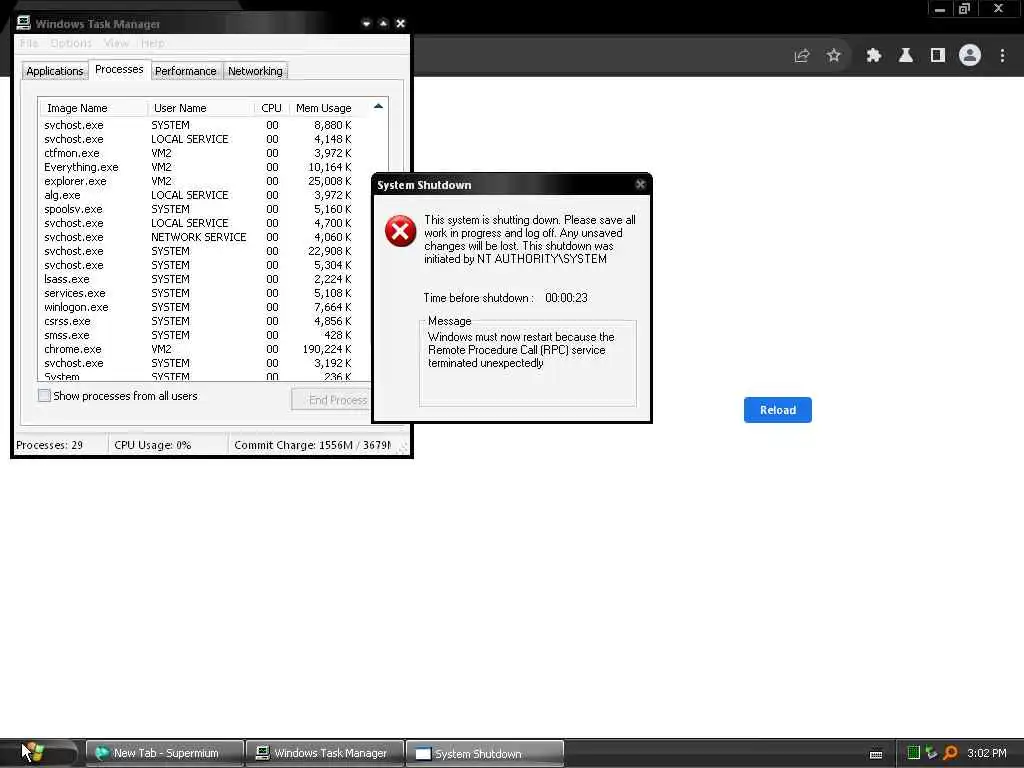
Task: Click the blue Reload button
Action: point(777,409)
